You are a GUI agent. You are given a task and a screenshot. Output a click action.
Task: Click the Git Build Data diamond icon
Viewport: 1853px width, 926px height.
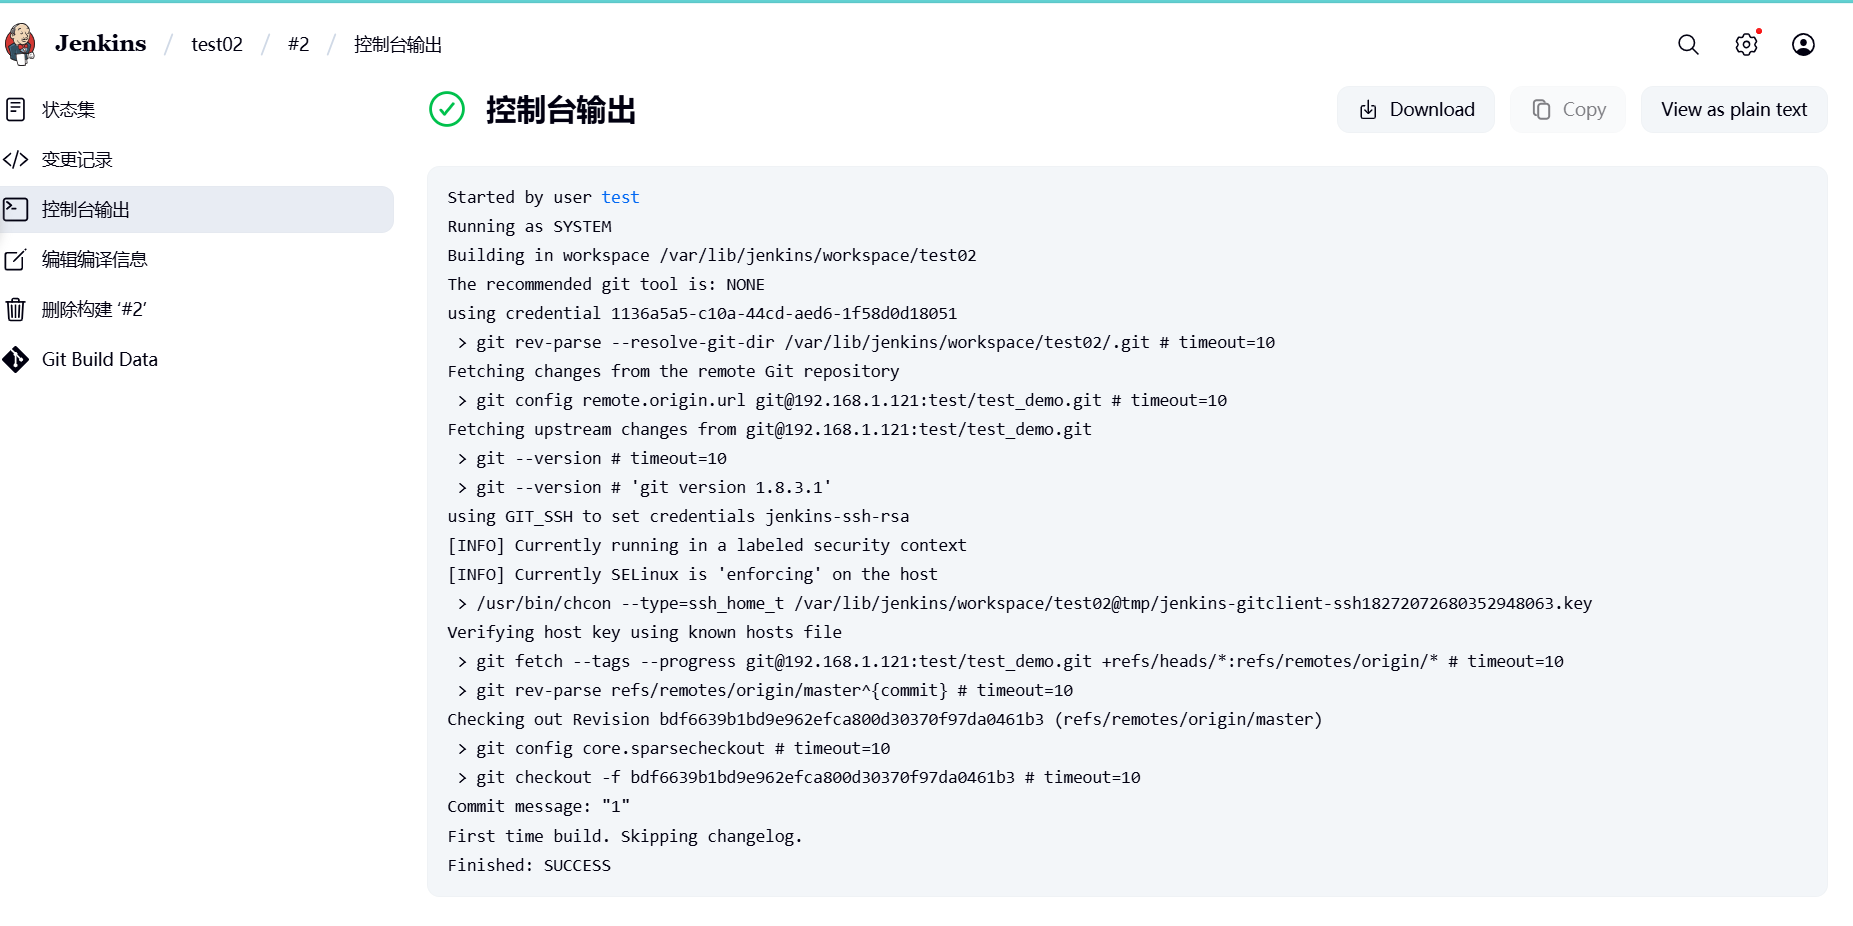16,359
